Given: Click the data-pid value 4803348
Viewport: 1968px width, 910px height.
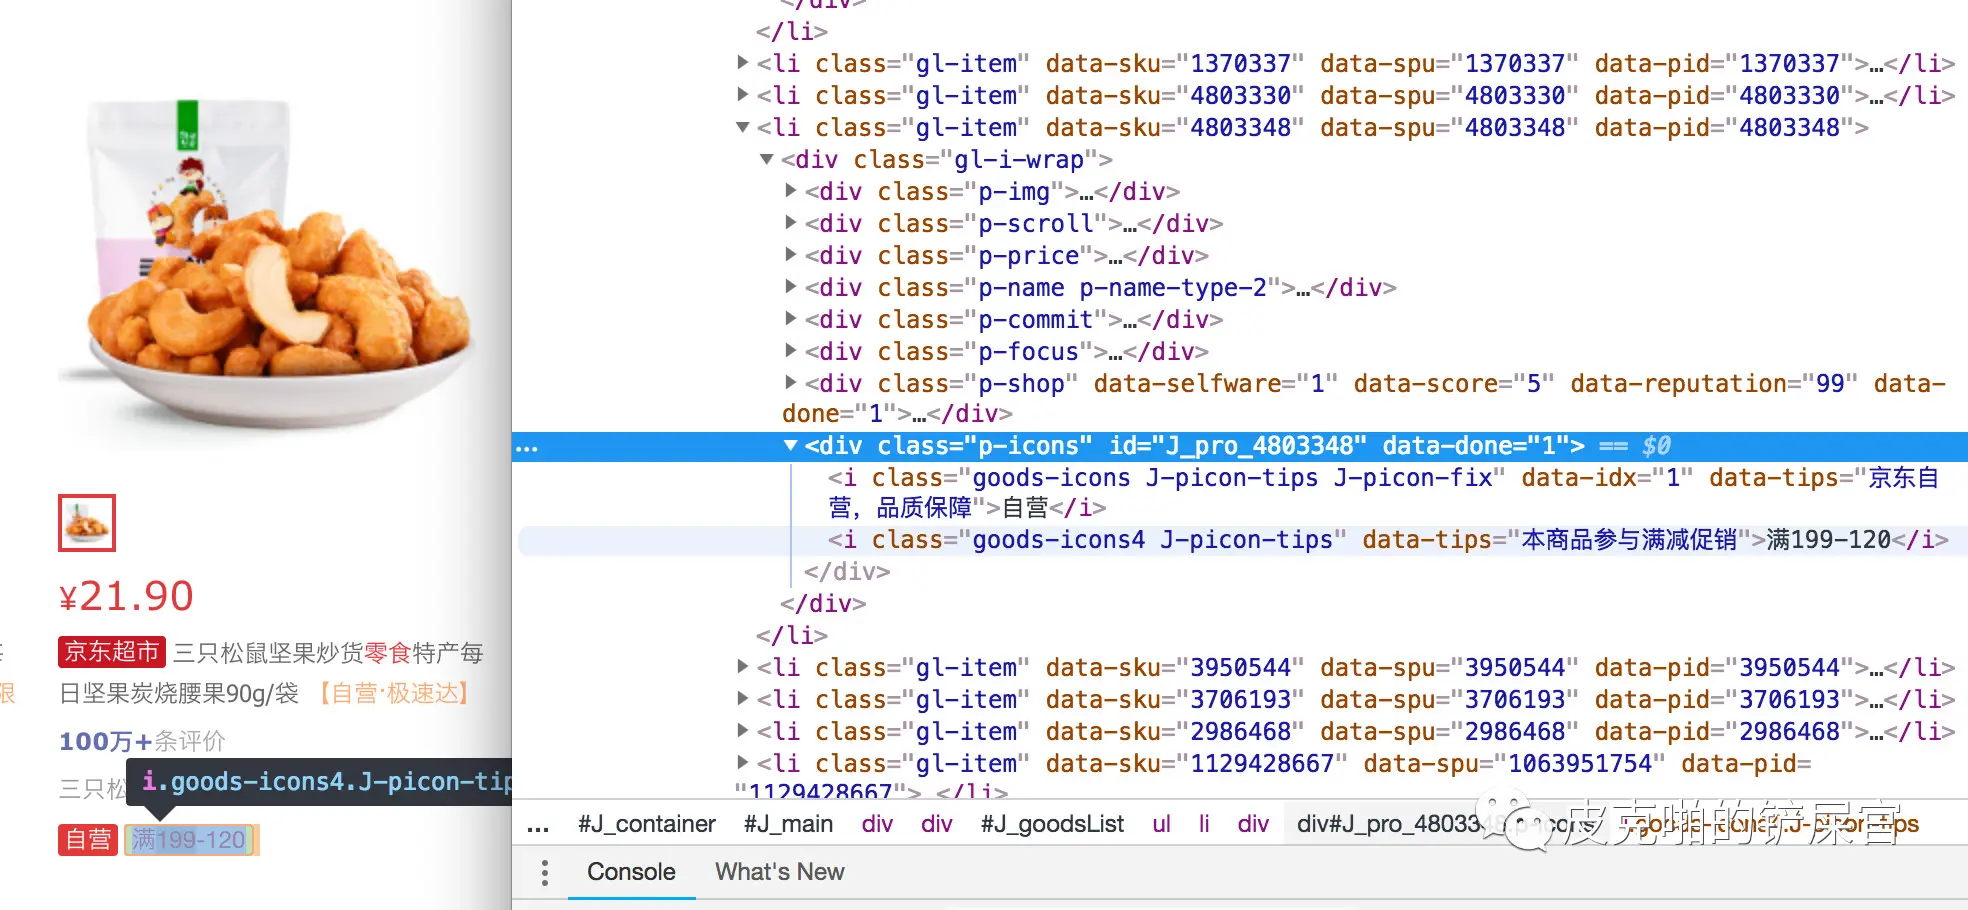Looking at the screenshot, I should pyautogui.click(x=1790, y=127).
